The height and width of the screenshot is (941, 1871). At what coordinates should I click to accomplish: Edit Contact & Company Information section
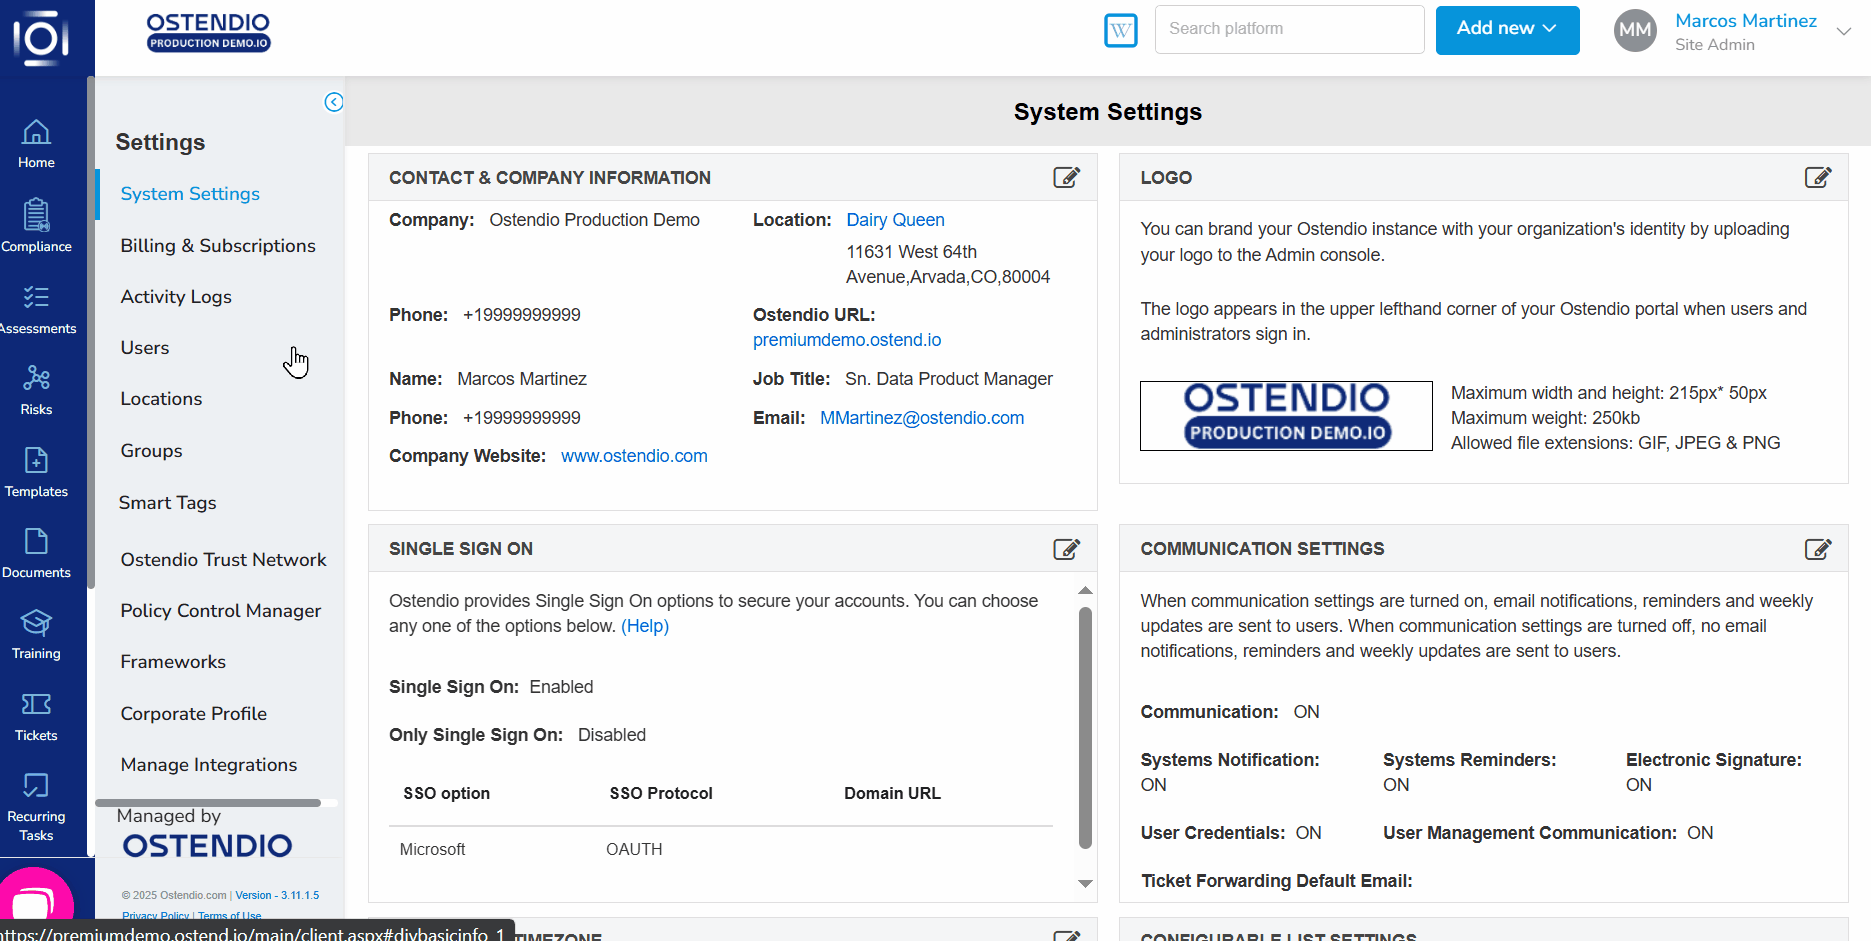pyautogui.click(x=1066, y=177)
